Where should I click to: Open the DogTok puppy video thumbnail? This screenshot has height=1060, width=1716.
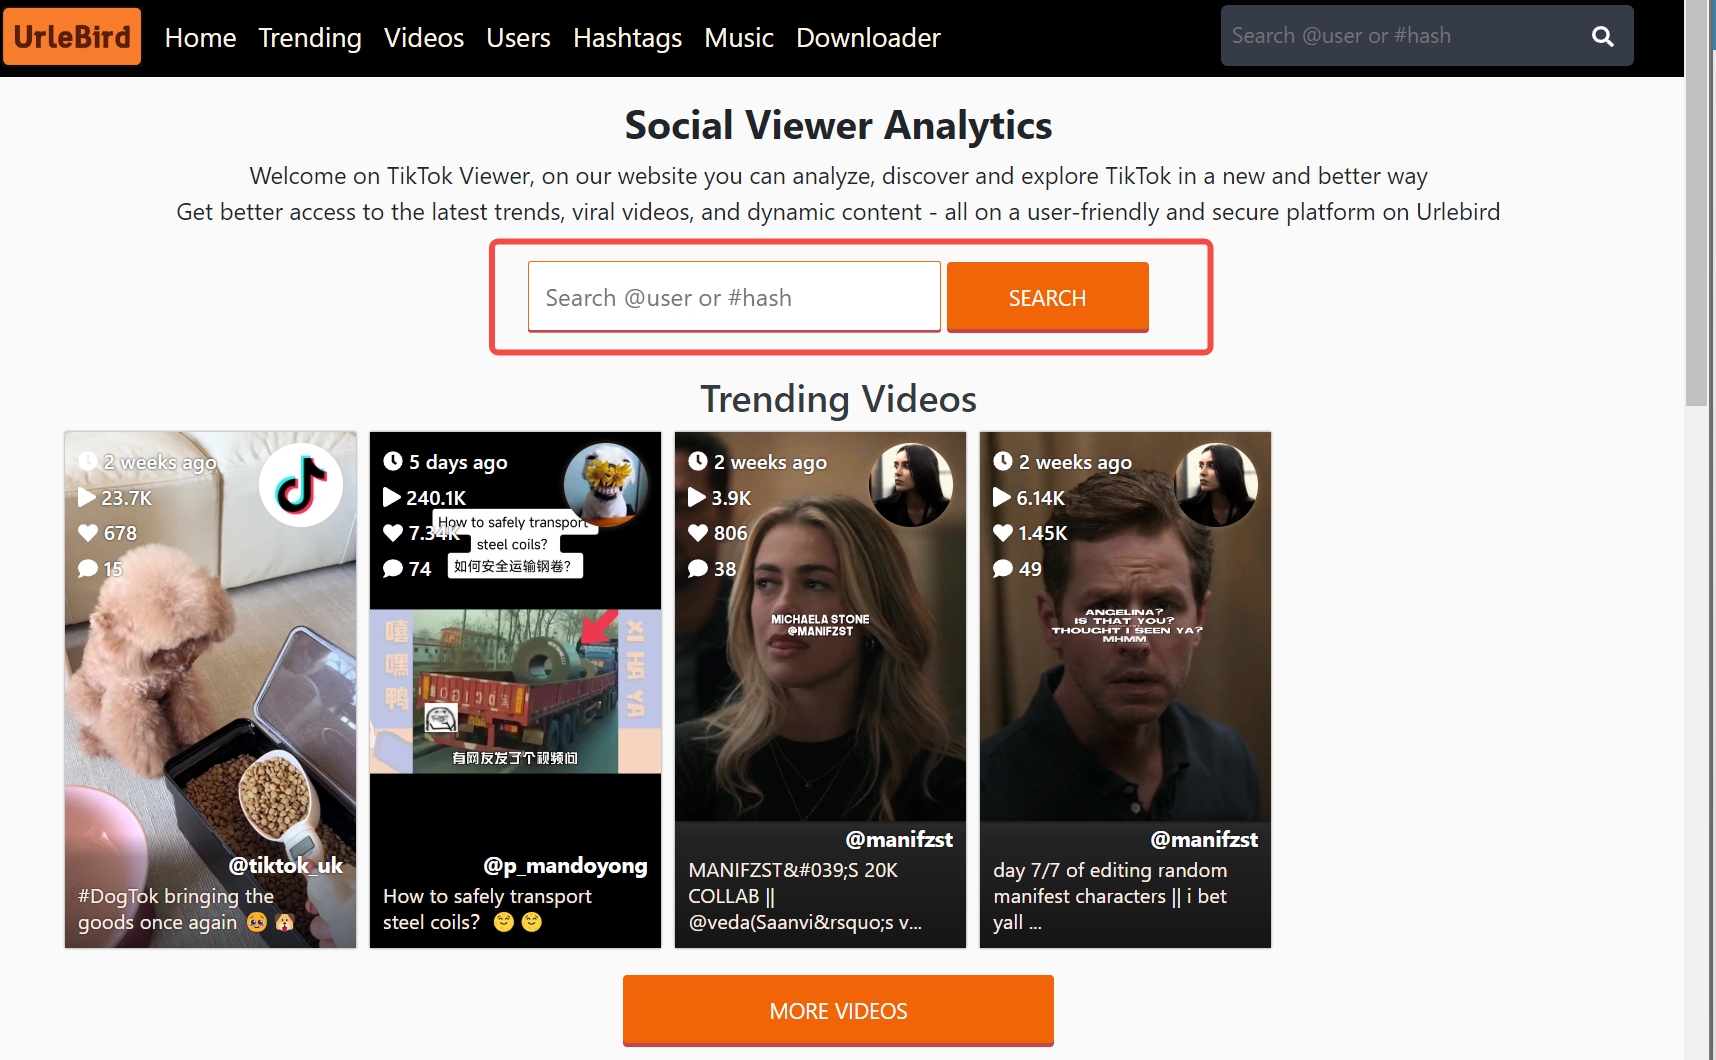pos(210,690)
